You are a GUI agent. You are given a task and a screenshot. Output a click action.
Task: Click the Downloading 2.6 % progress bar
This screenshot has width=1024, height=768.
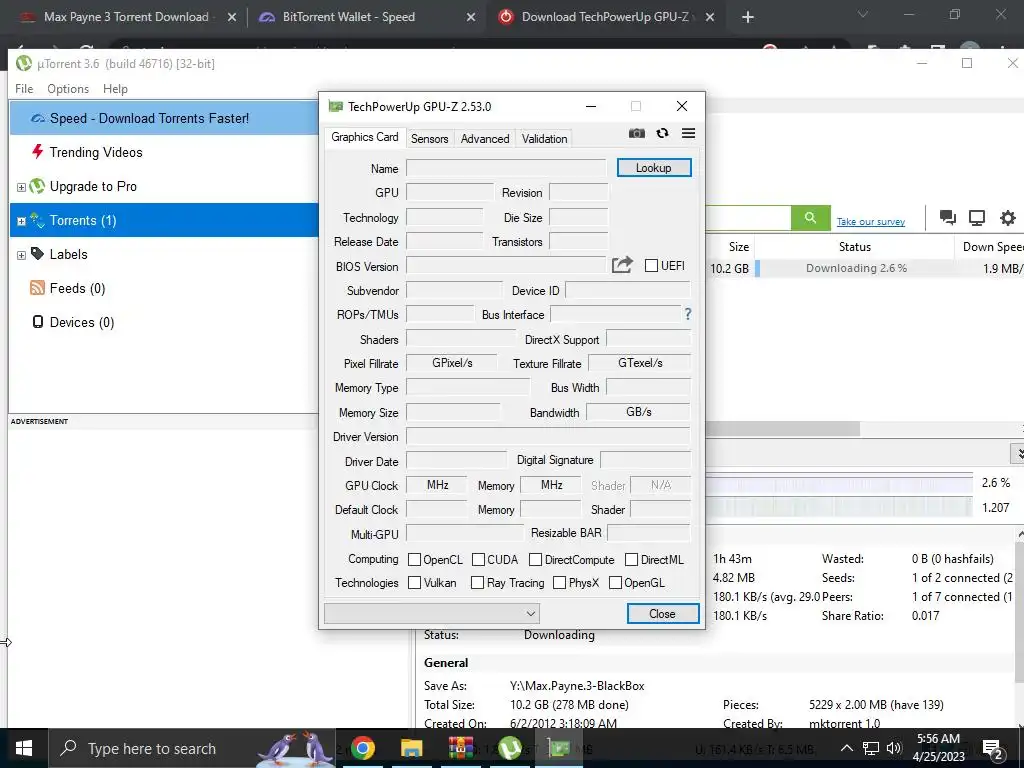[856, 268]
